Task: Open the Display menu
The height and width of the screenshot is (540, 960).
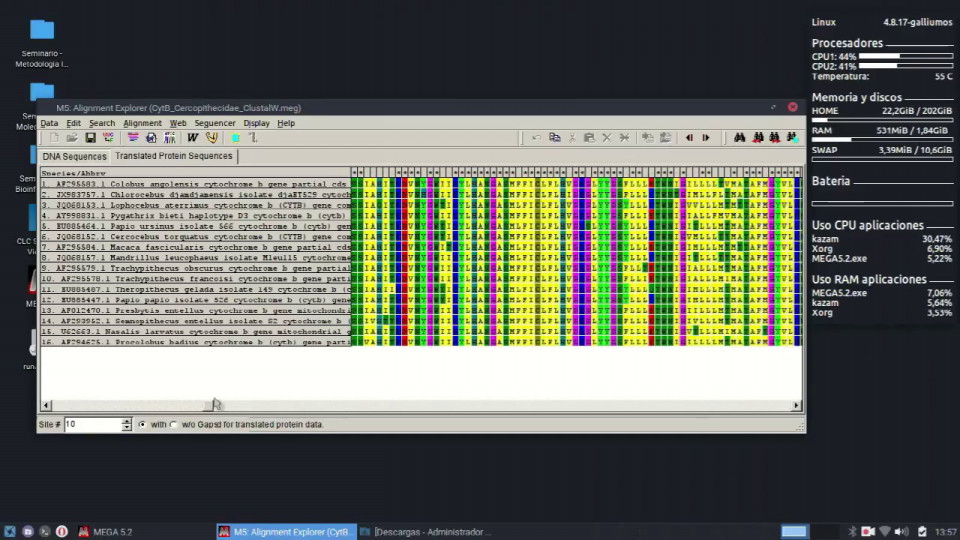Action: tap(256, 123)
